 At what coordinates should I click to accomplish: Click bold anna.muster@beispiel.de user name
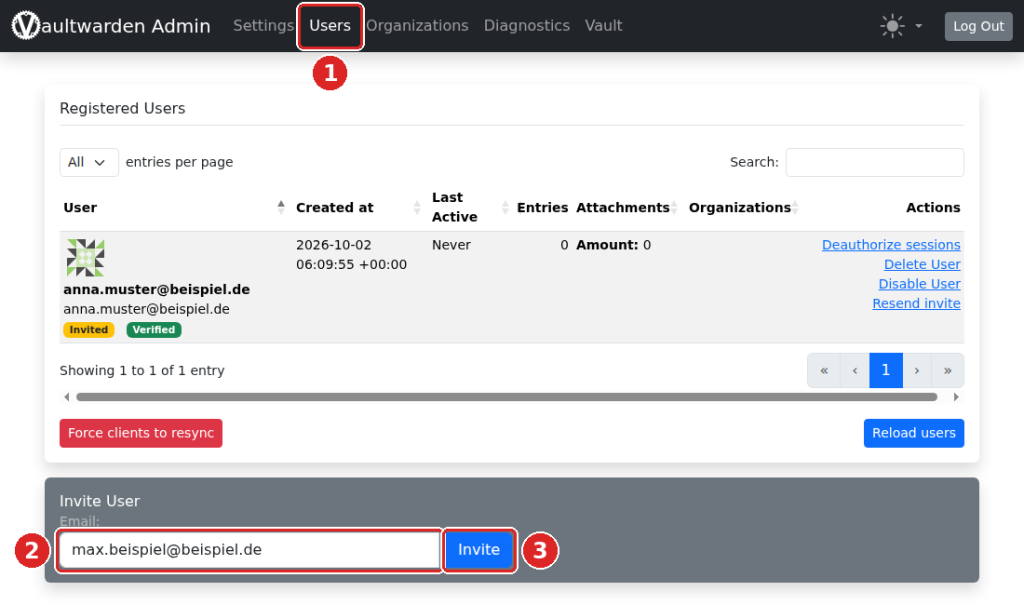pos(157,289)
